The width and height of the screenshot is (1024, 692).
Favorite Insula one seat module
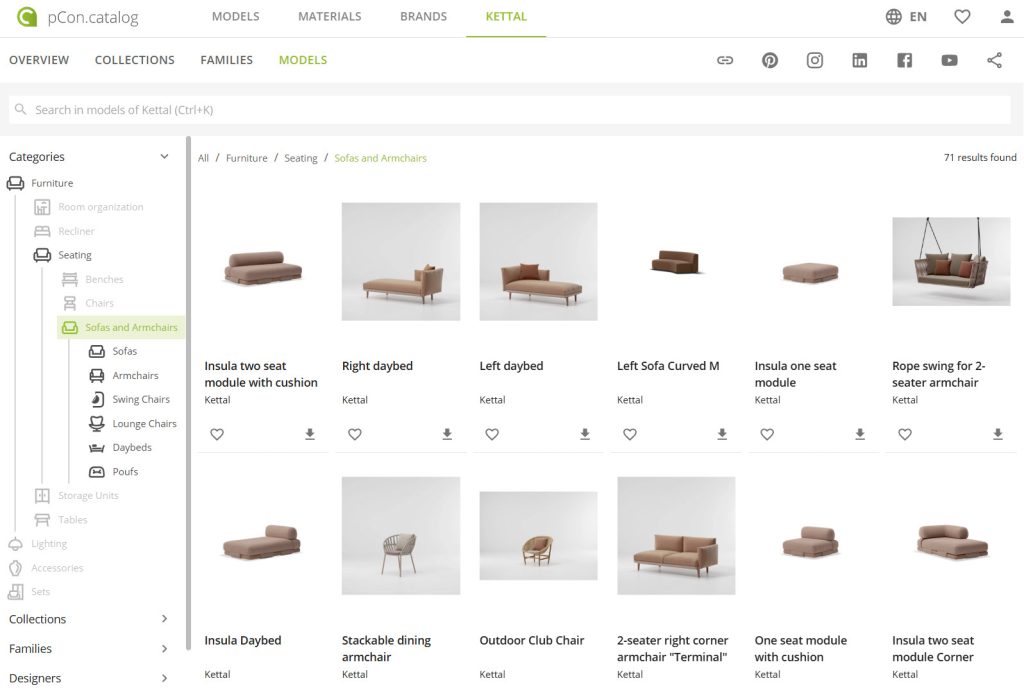[767, 434]
